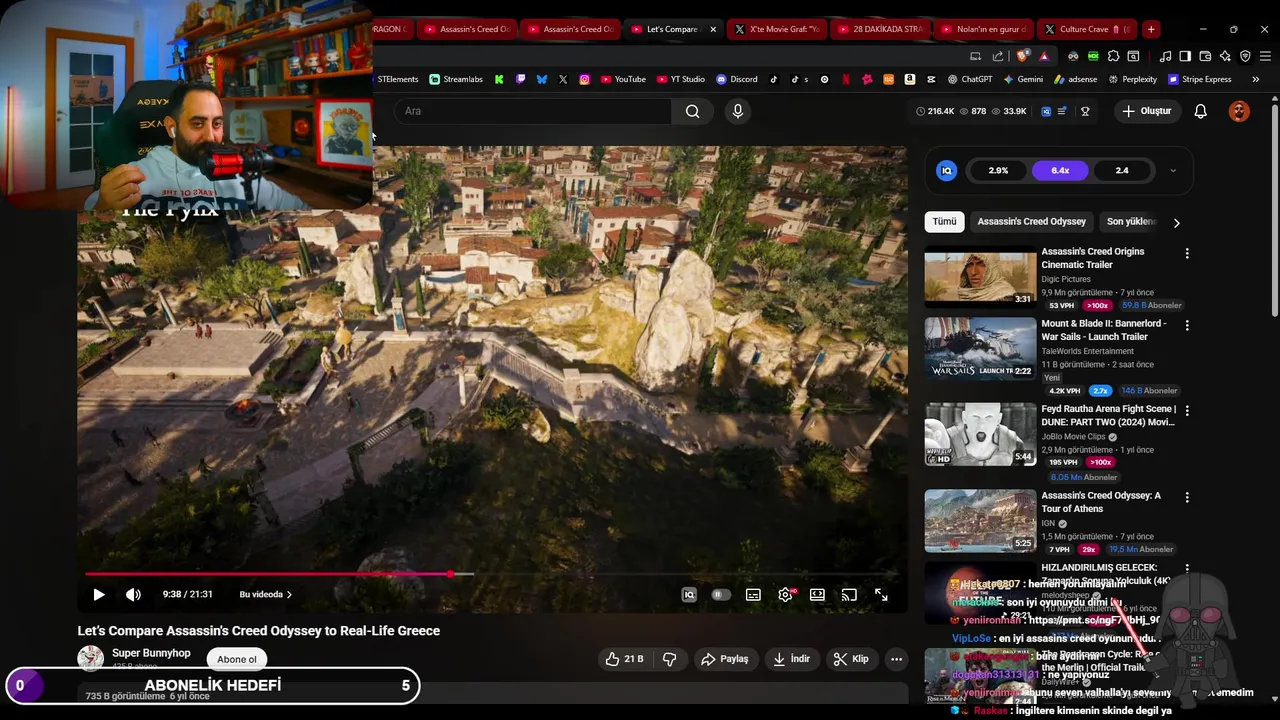Start voice search with the microphone
This screenshot has width=1280, height=720.
(738, 111)
